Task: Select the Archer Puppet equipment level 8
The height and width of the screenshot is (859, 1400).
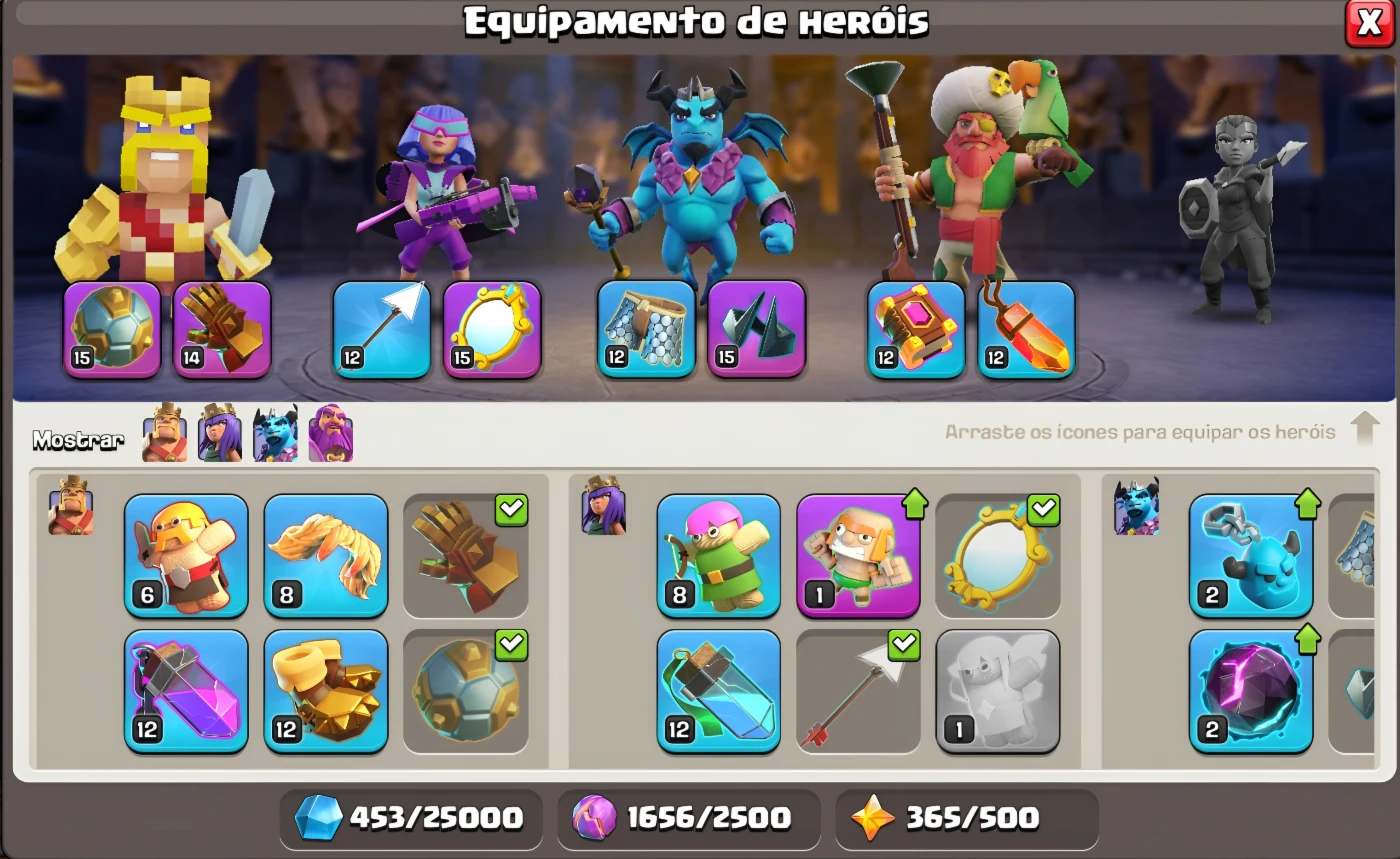Action: [719, 556]
